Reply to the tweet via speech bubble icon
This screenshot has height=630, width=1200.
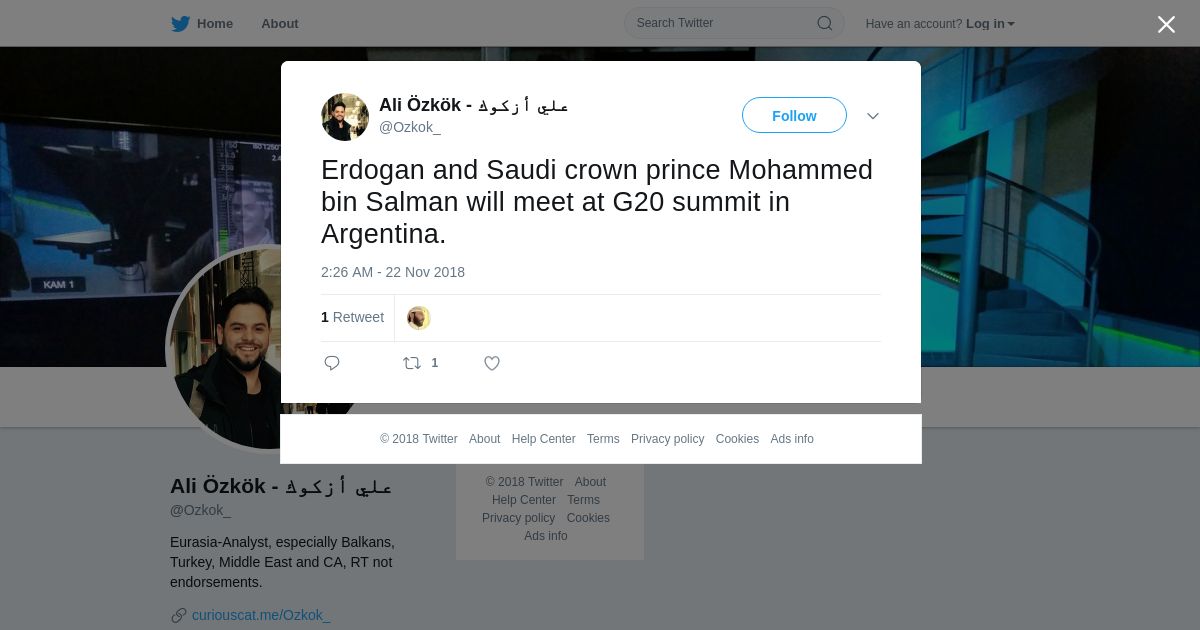pyautogui.click(x=332, y=363)
